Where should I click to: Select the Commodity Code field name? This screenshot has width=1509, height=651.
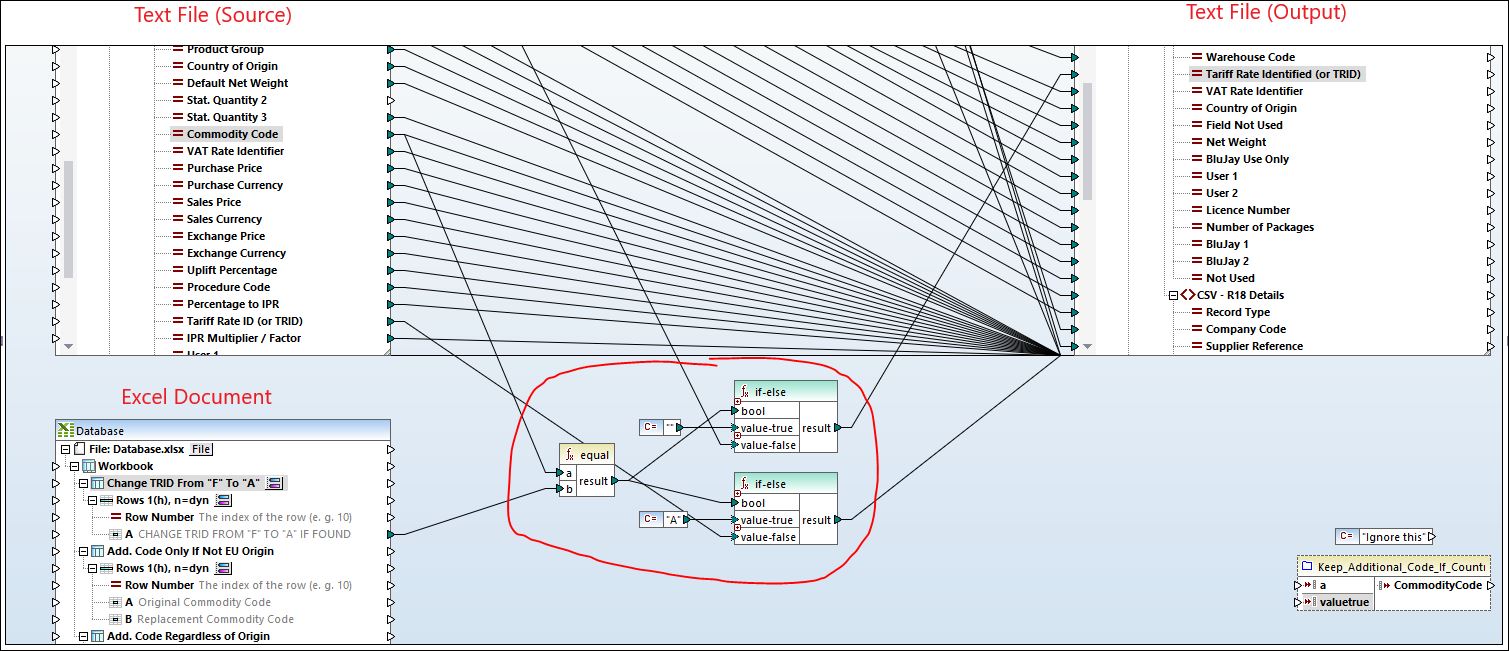click(x=232, y=134)
